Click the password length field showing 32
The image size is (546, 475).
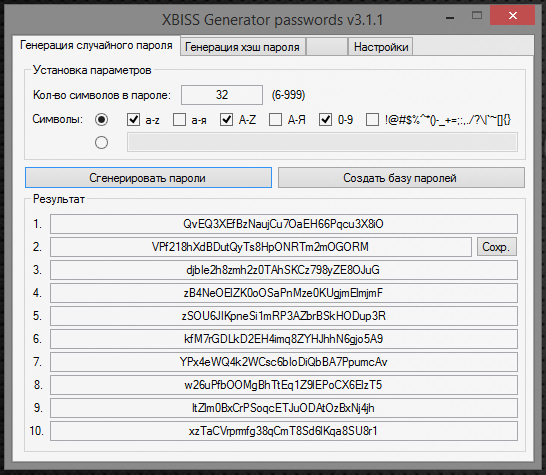coord(222,95)
